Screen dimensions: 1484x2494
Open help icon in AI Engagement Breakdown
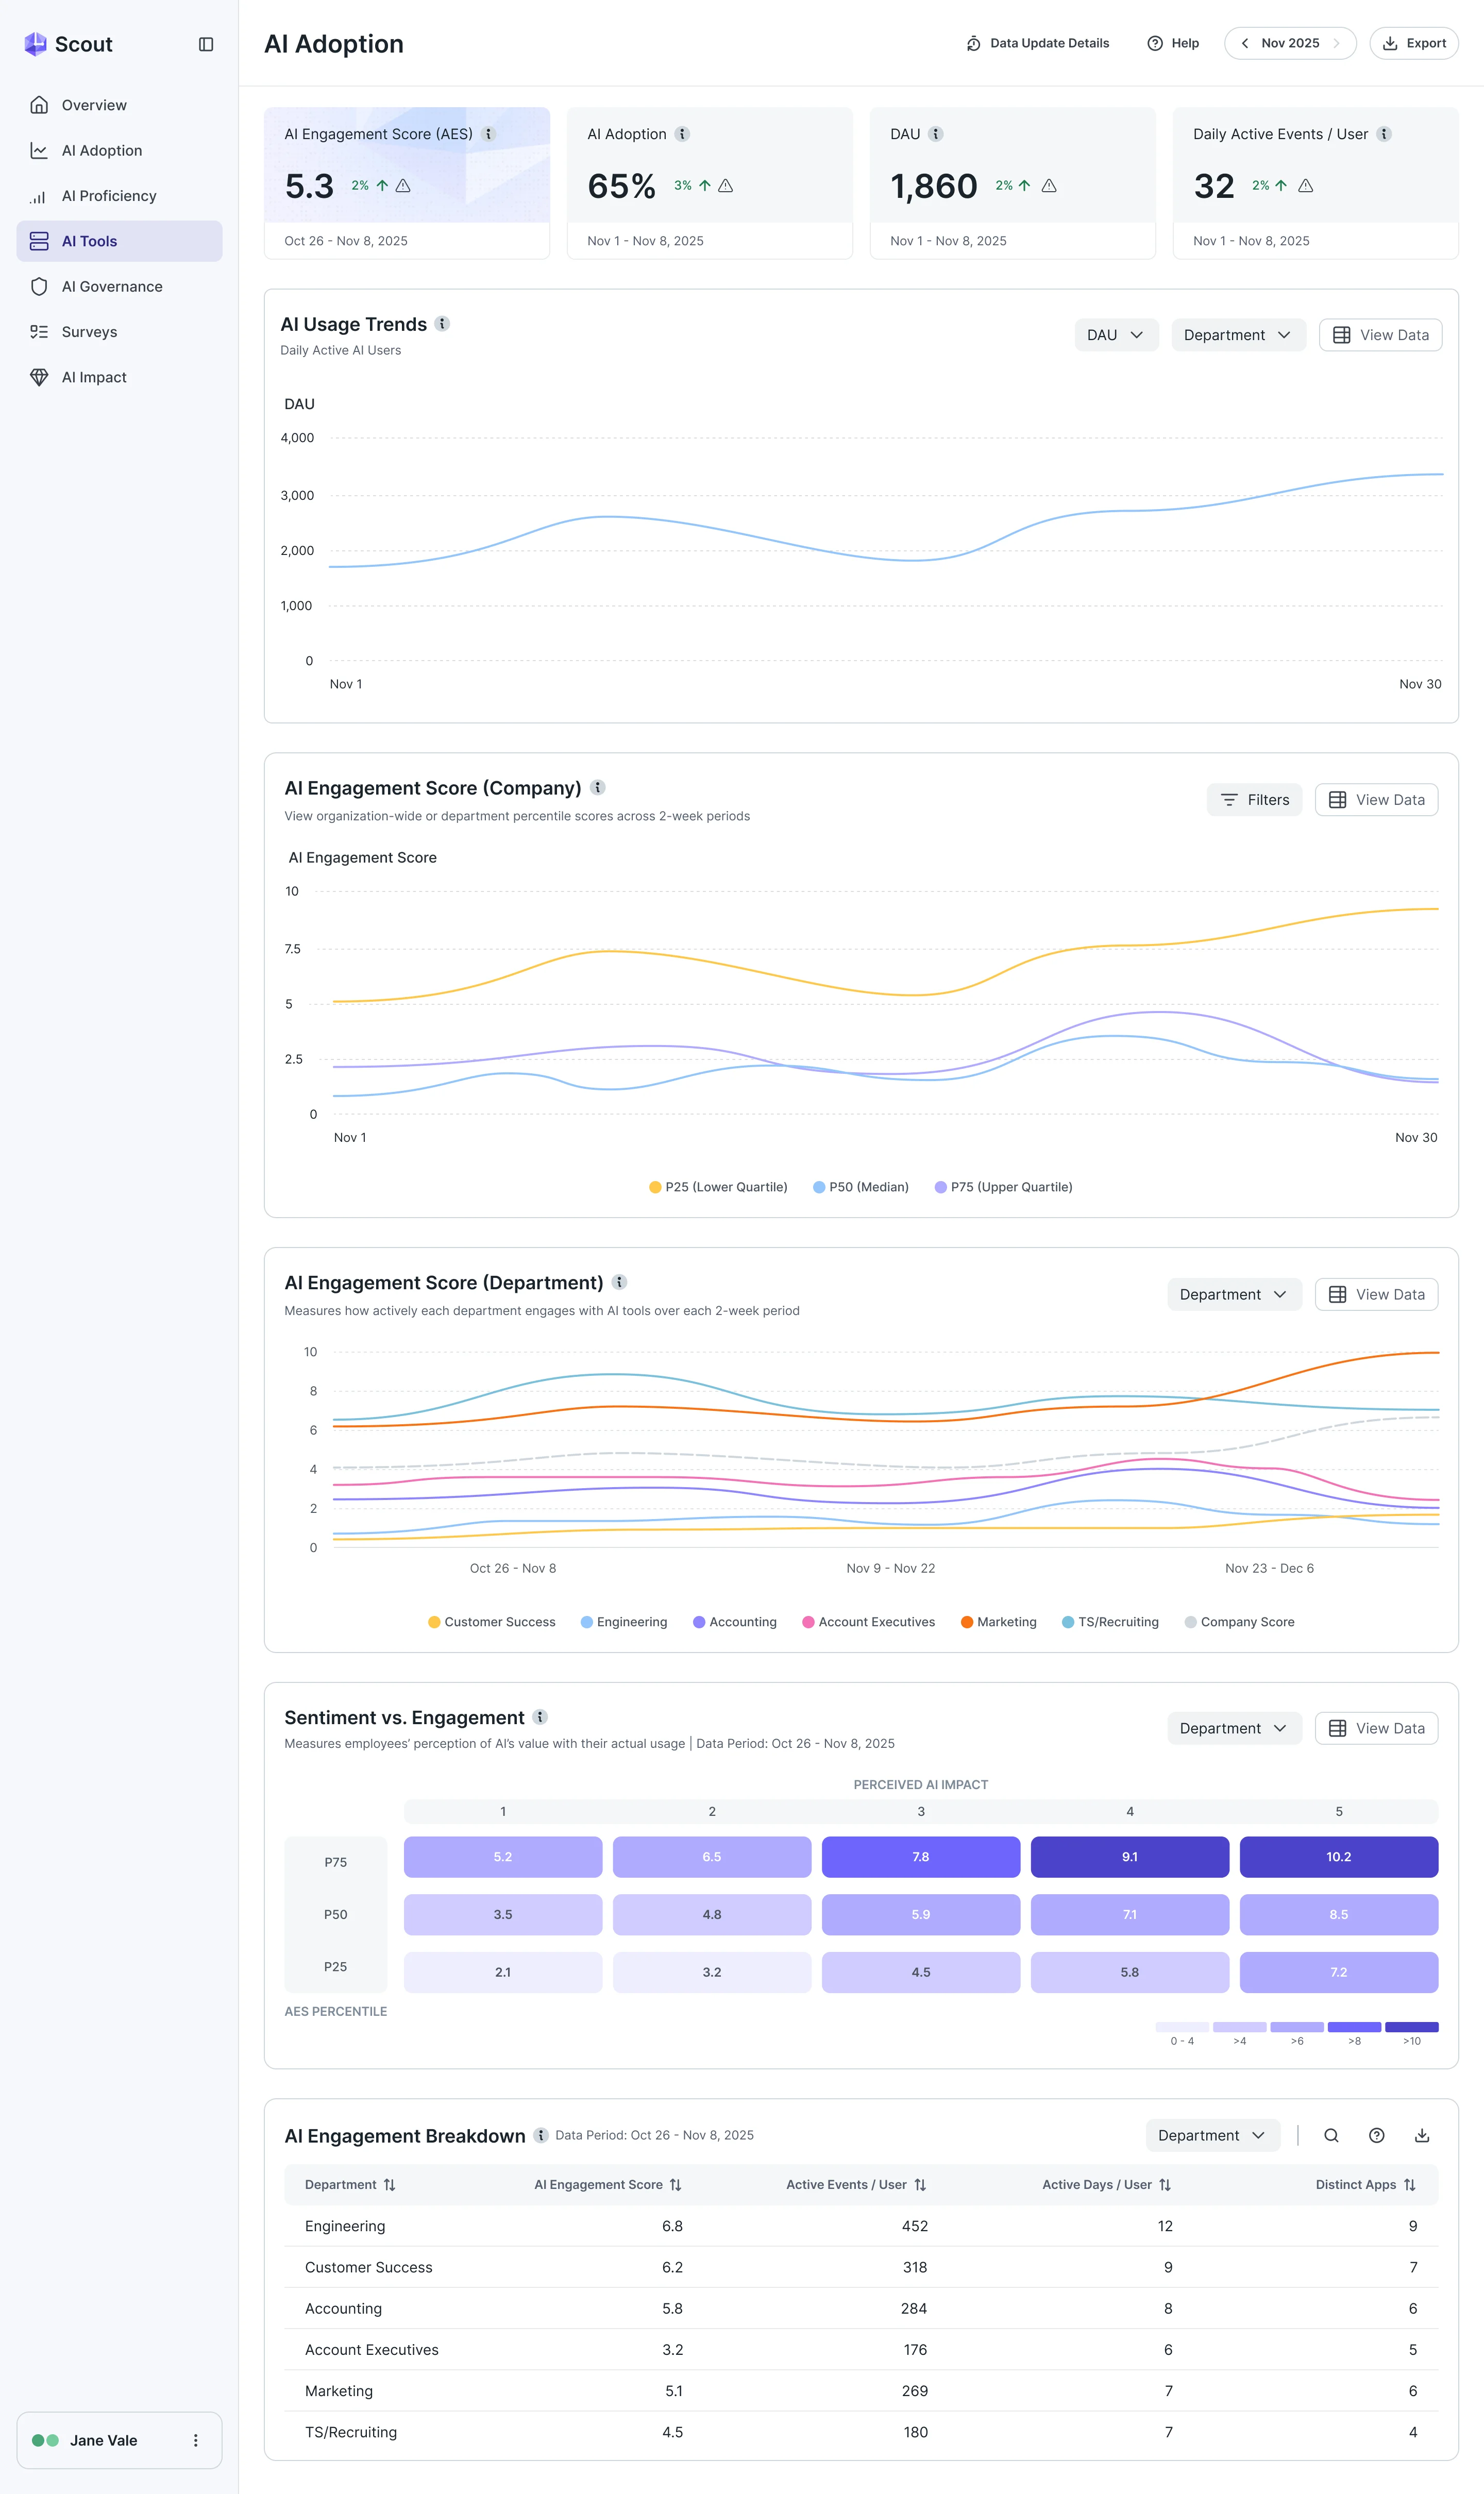point(1377,2135)
